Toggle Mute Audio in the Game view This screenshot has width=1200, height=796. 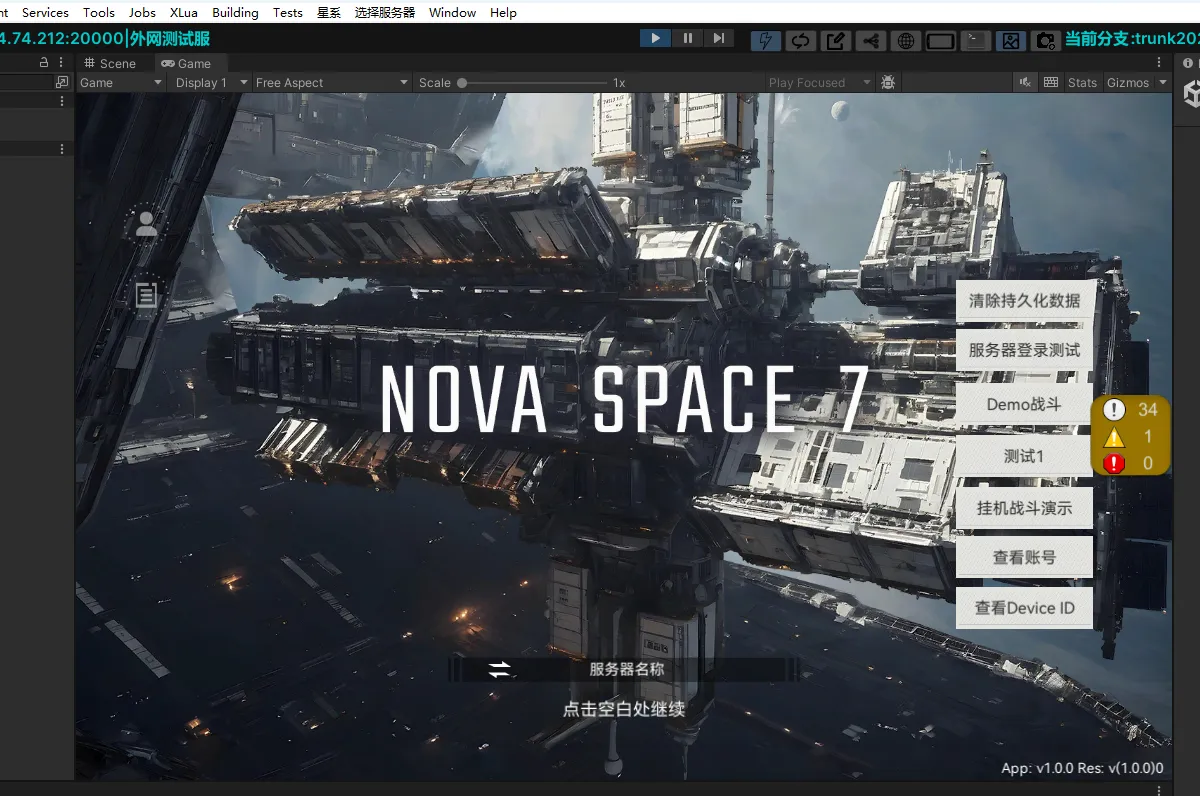click(1025, 83)
